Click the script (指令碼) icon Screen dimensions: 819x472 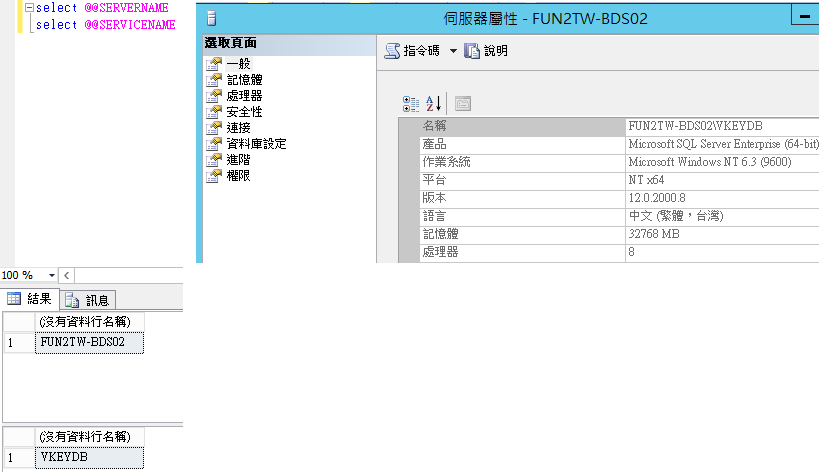point(392,51)
